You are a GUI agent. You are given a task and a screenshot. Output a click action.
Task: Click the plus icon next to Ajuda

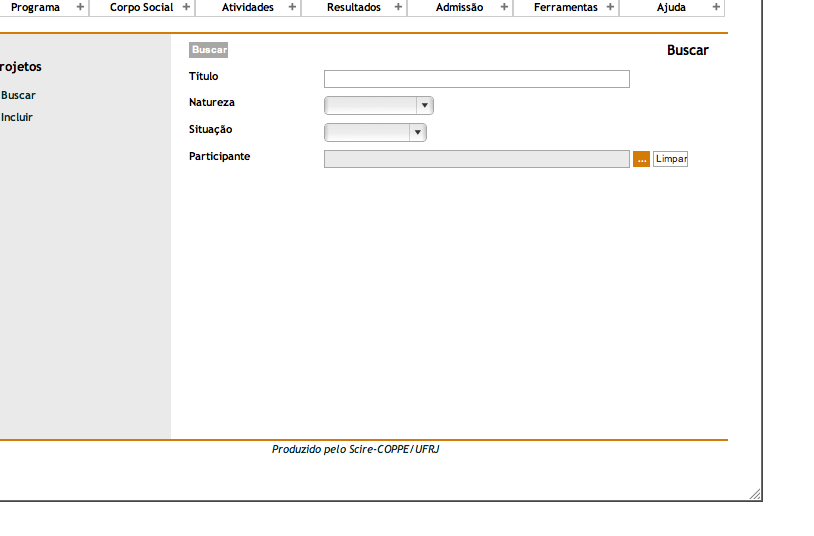(716, 7)
